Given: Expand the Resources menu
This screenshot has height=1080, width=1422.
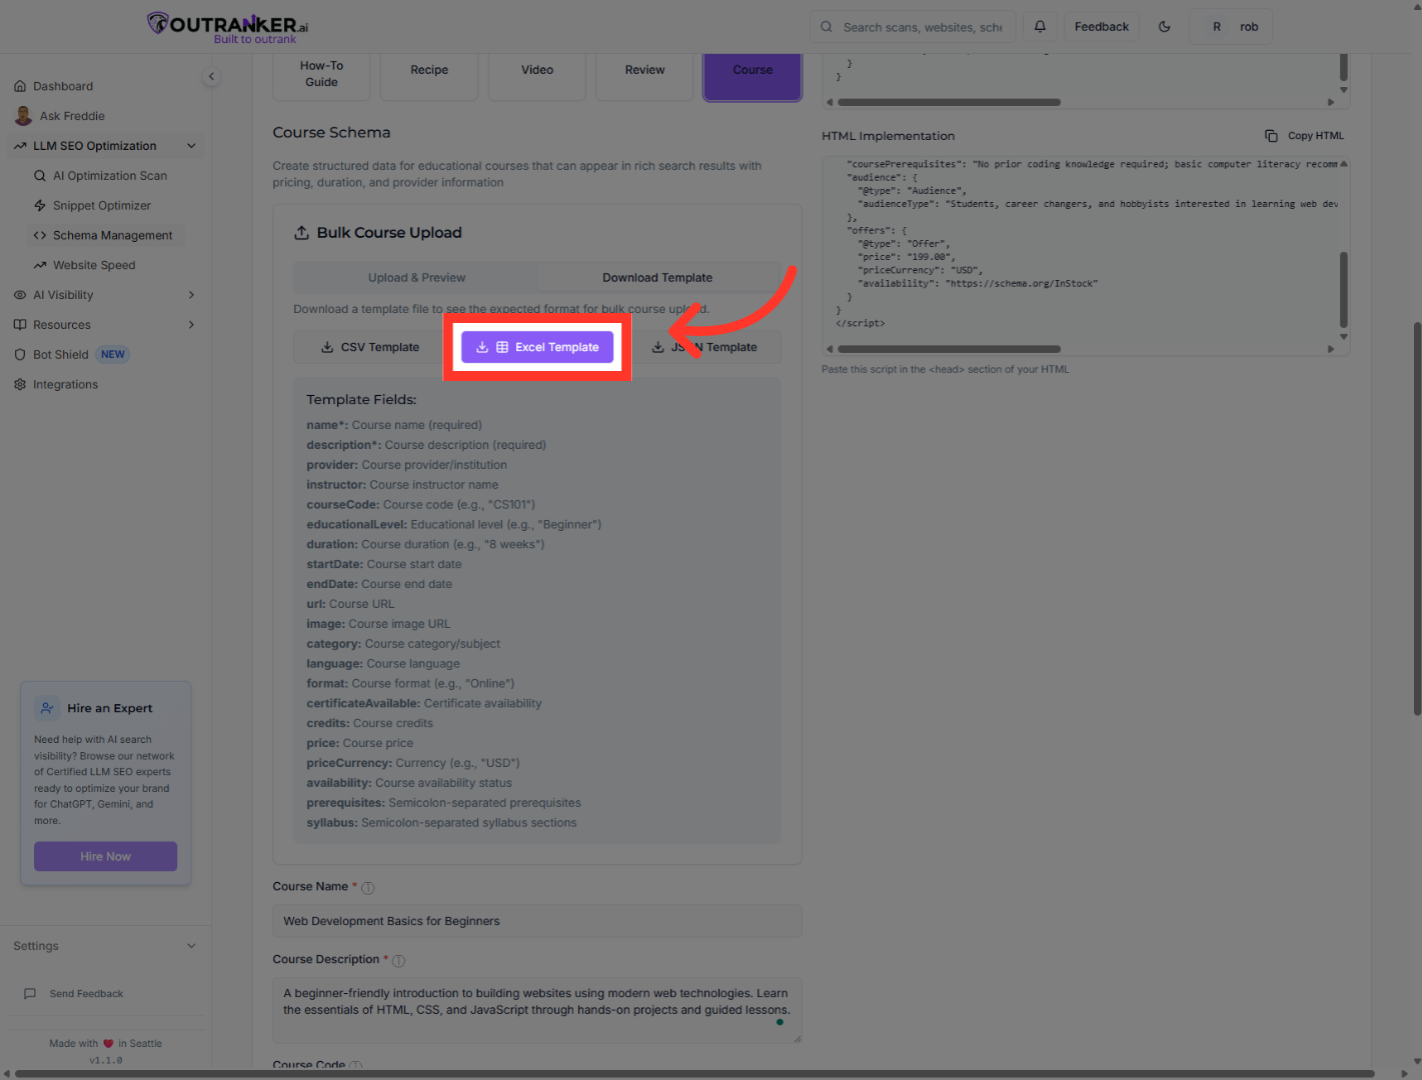Looking at the screenshot, I should point(191,325).
